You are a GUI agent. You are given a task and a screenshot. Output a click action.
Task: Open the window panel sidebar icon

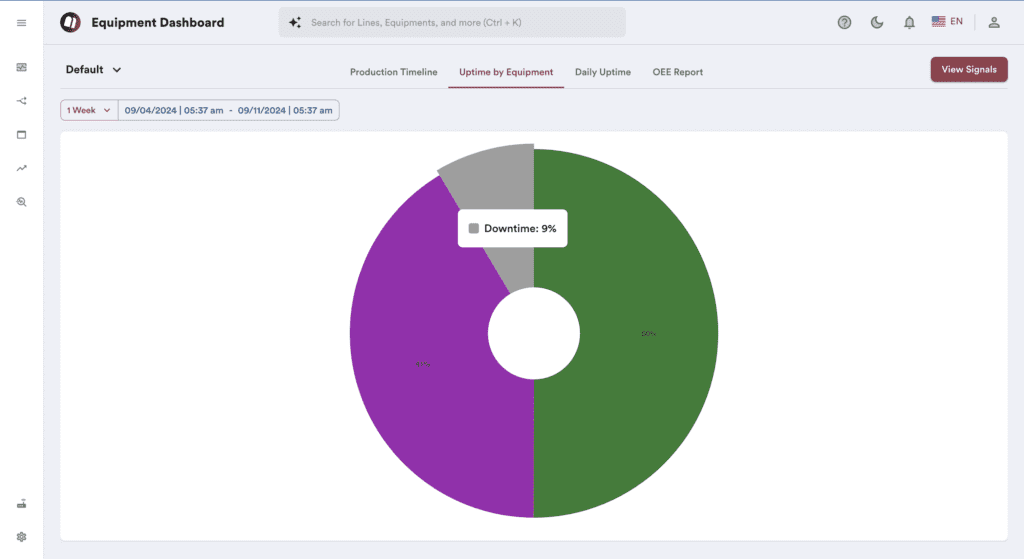point(22,135)
